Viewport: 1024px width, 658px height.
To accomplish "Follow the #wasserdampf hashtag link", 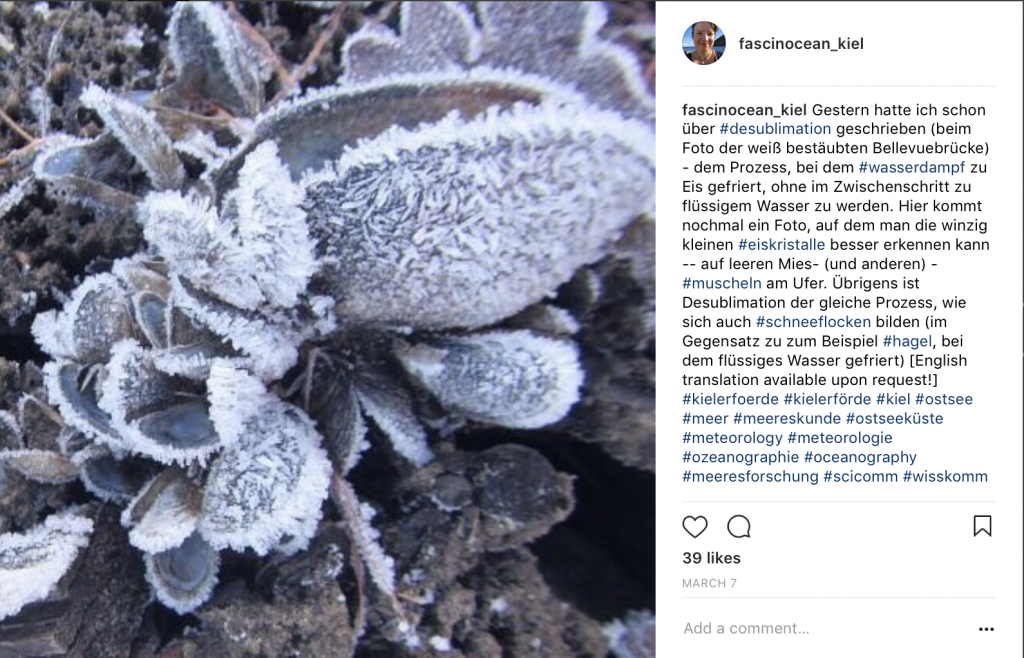I will (912, 167).
